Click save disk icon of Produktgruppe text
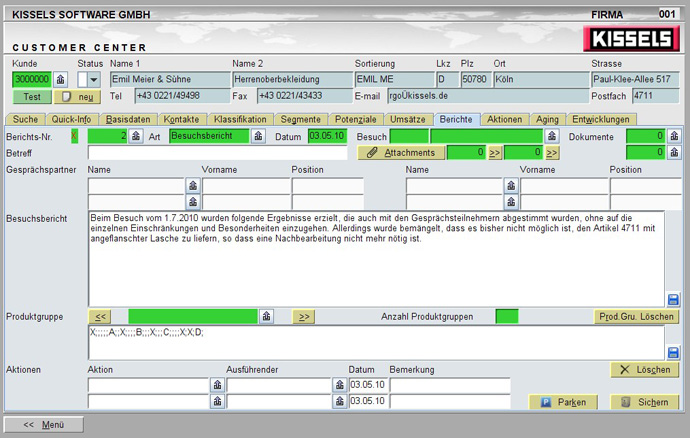Image resolution: width=690 pixels, height=438 pixels. point(673,353)
